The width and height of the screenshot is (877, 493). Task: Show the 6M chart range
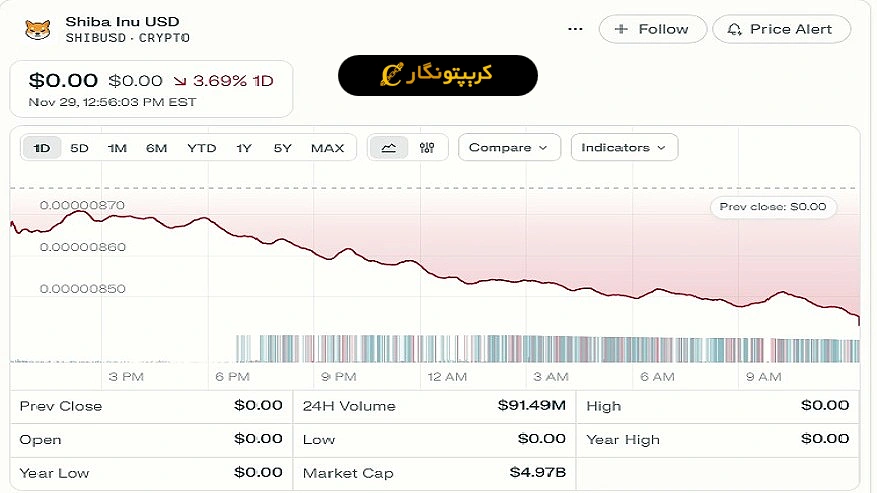click(x=156, y=148)
